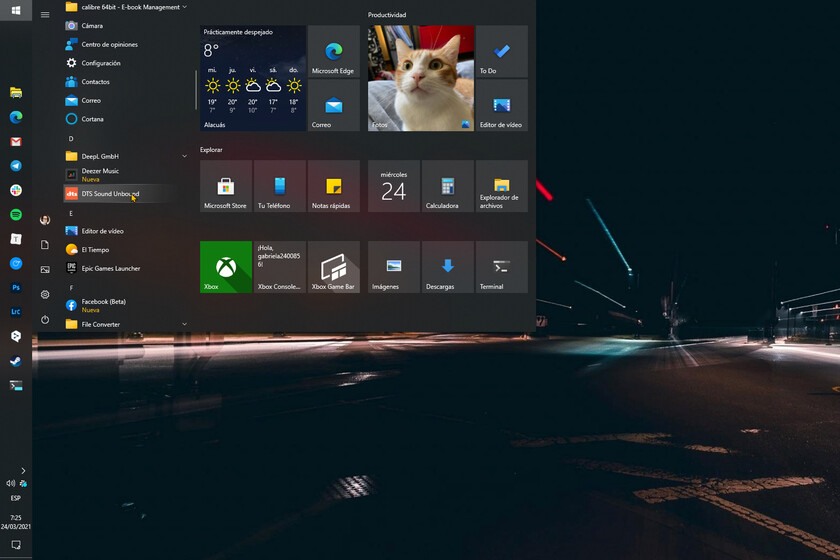Screen dimensions: 840x560
Task: Open Centro de opiniones
Action: pos(126,44)
